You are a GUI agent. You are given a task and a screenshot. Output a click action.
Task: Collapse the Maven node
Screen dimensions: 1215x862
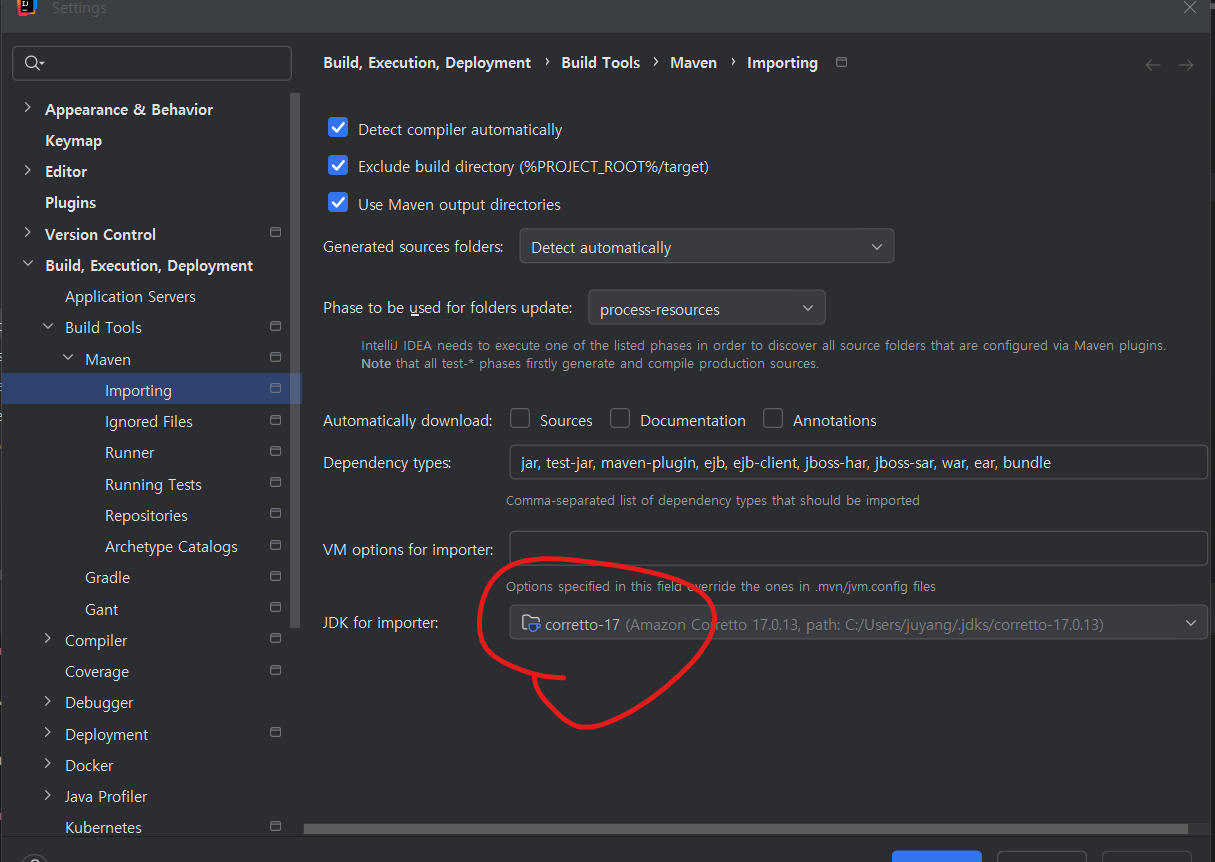[67, 358]
